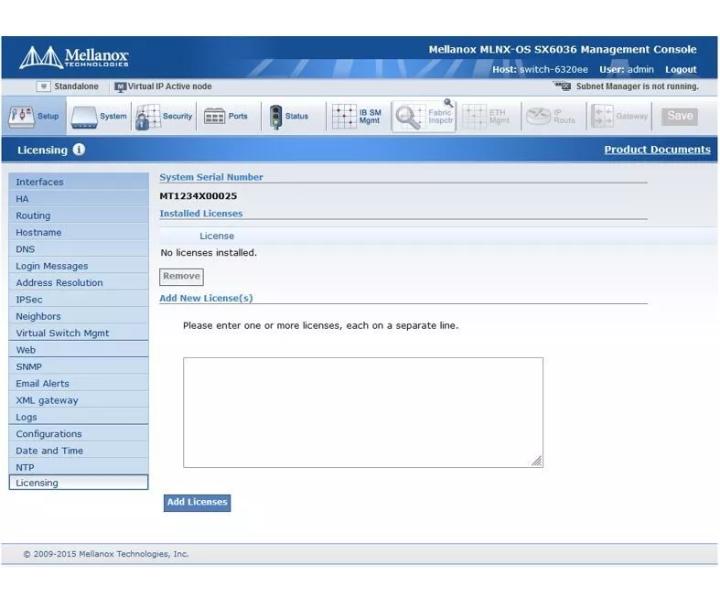This screenshot has width=720, height=600.
Task: Open Login Messages sidebar item
Action: point(79,266)
